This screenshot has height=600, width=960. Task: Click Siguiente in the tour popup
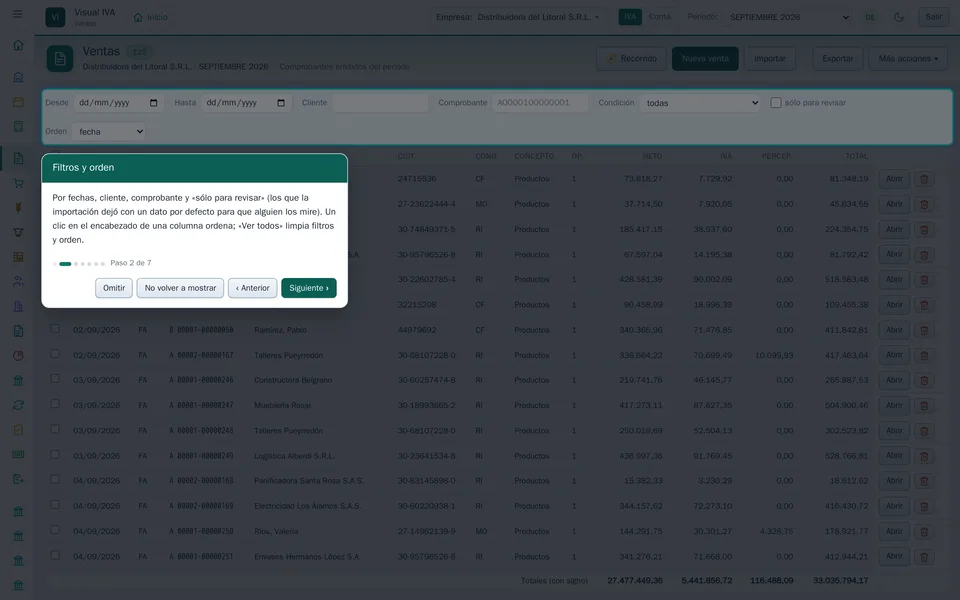309,288
